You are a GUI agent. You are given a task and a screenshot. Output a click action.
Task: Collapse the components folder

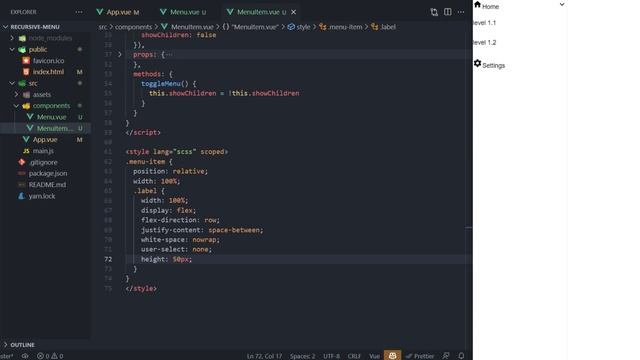pos(16,106)
